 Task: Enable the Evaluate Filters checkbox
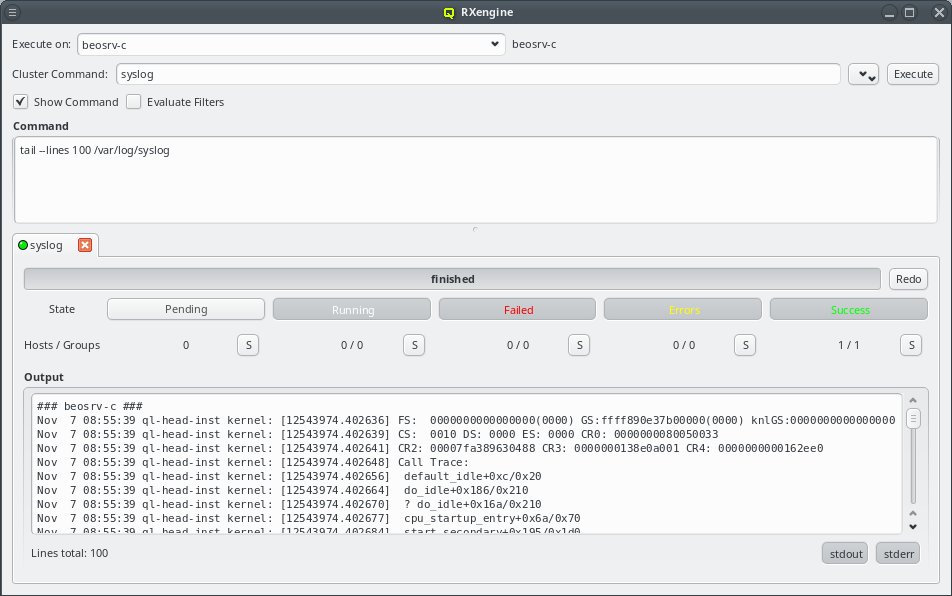pyautogui.click(x=134, y=102)
